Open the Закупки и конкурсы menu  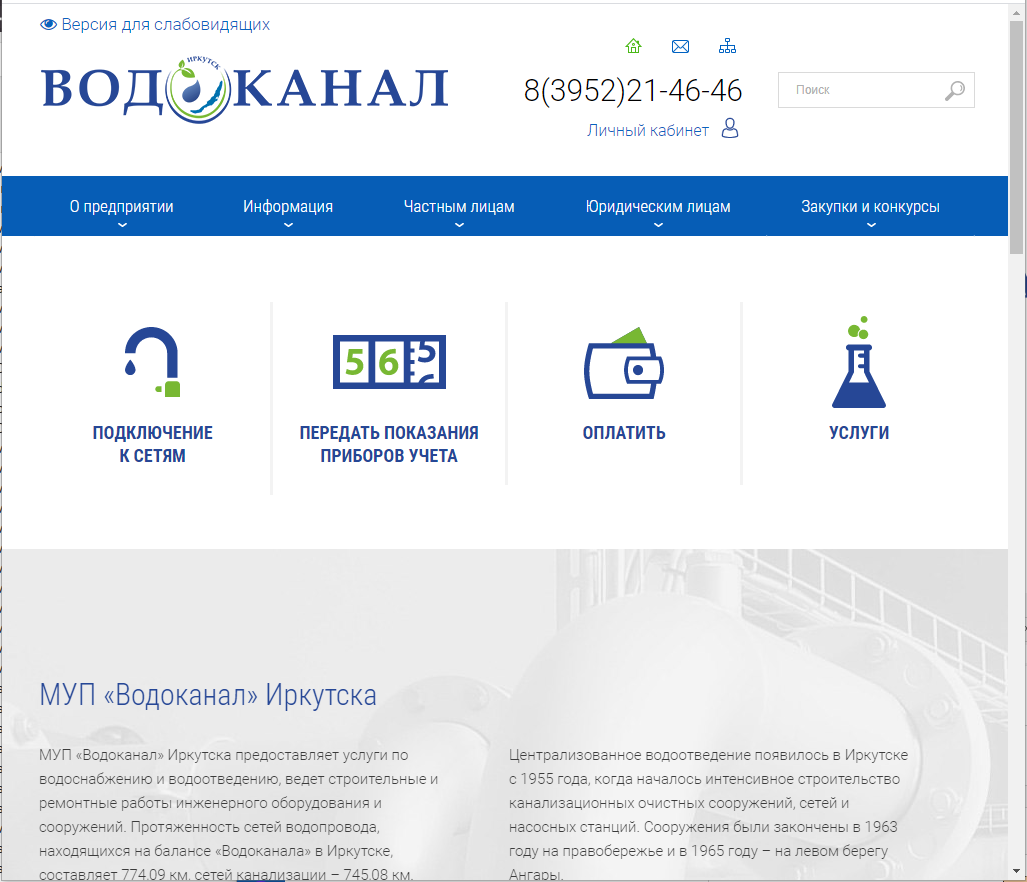870,207
